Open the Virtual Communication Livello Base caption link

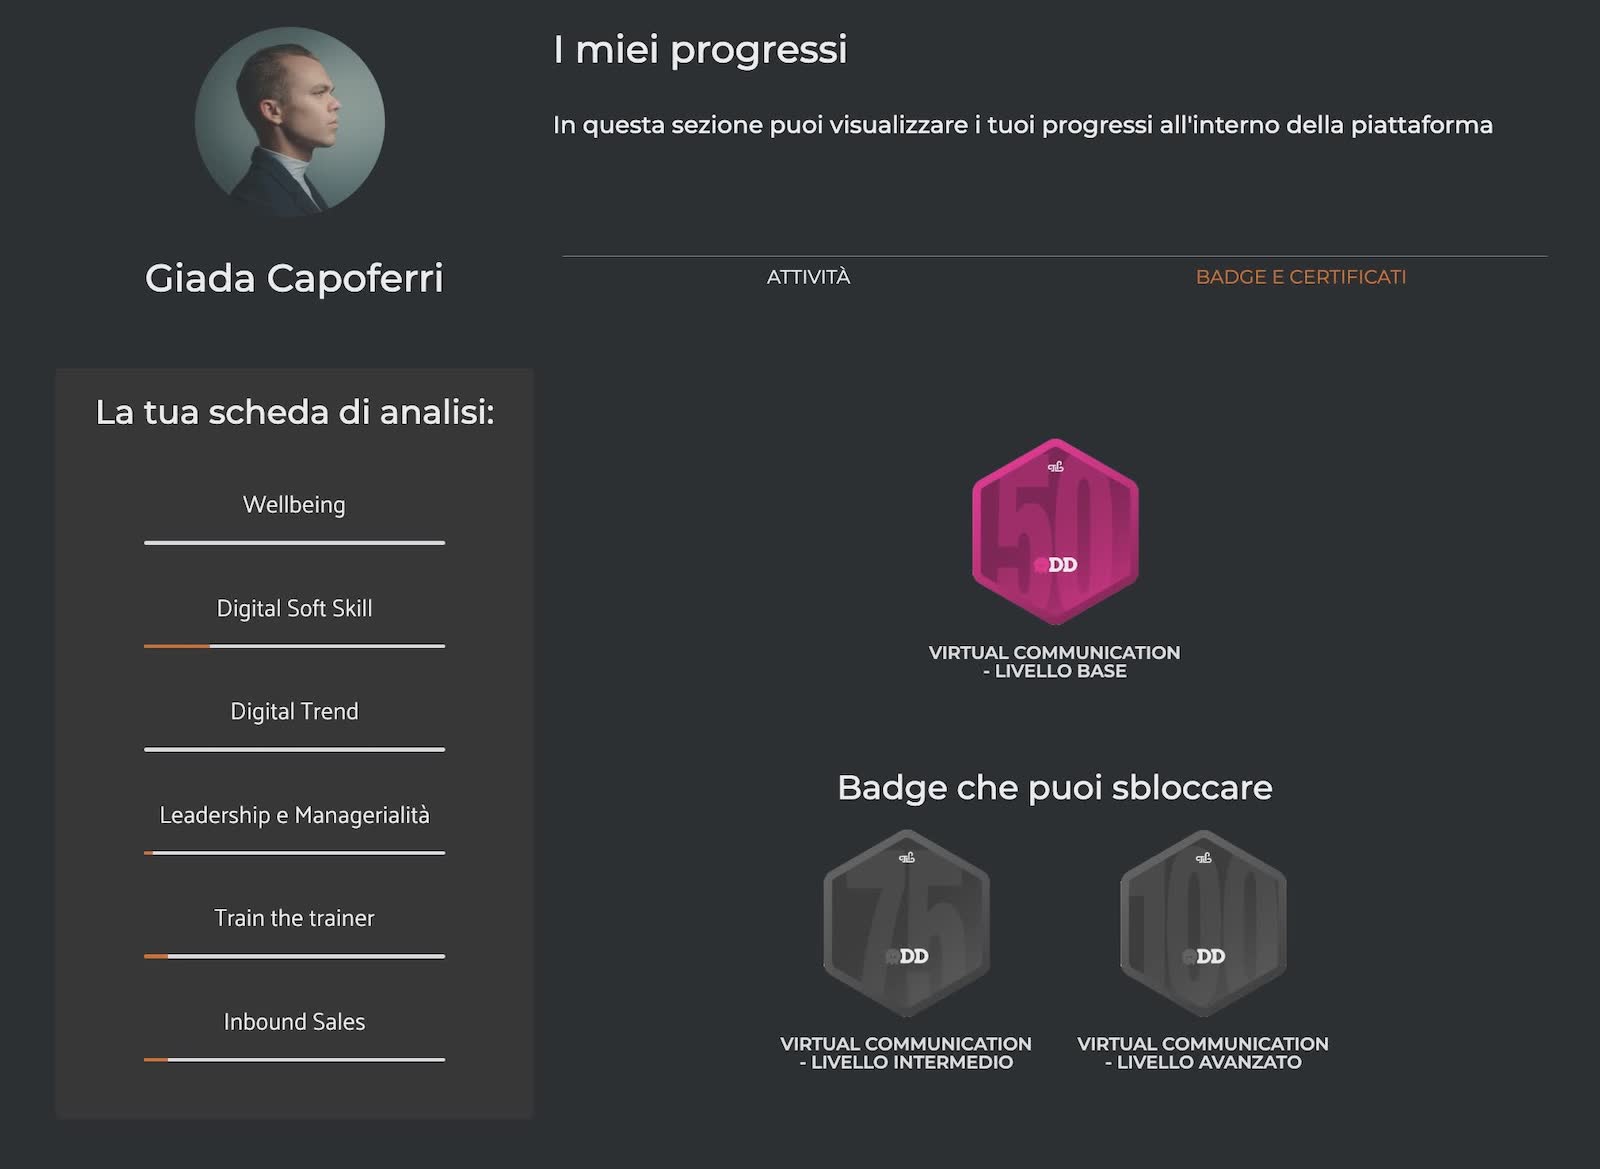click(1054, 661)
